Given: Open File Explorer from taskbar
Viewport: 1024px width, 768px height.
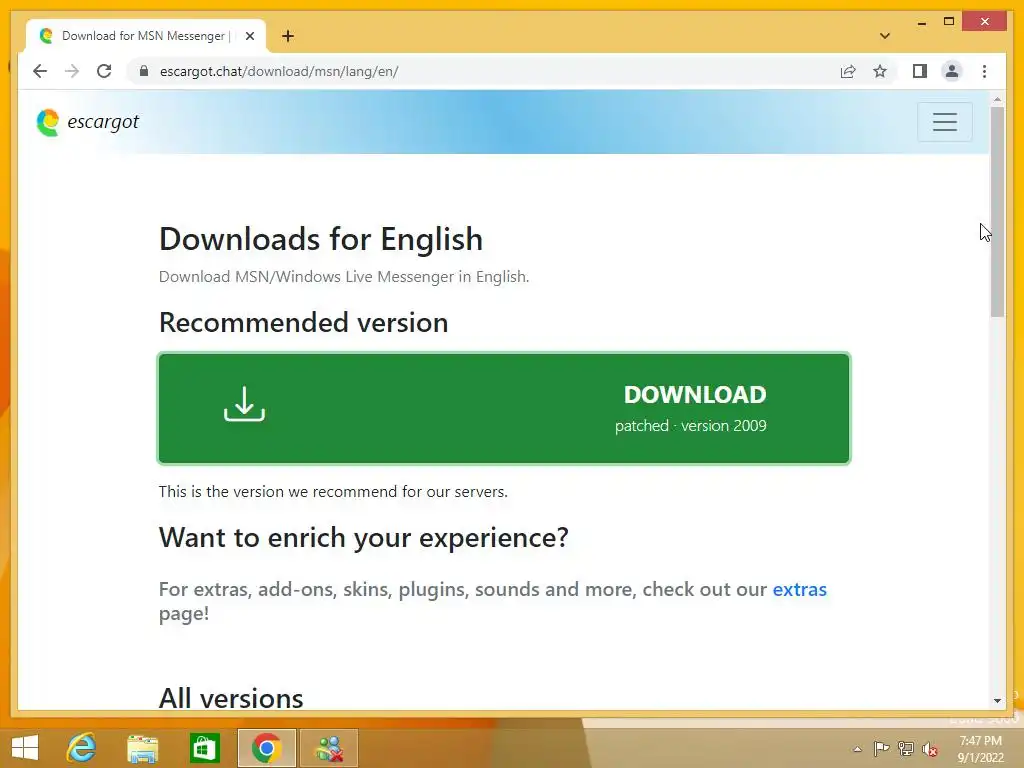Looking at the screenshot, I should (x=142, y=748).
